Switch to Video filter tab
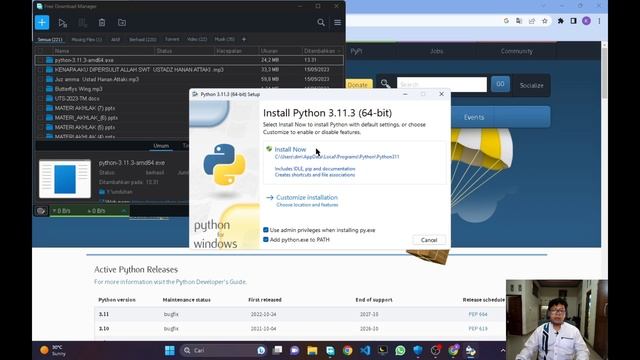The width and height of the screenshot is (640, 360). 197,40
